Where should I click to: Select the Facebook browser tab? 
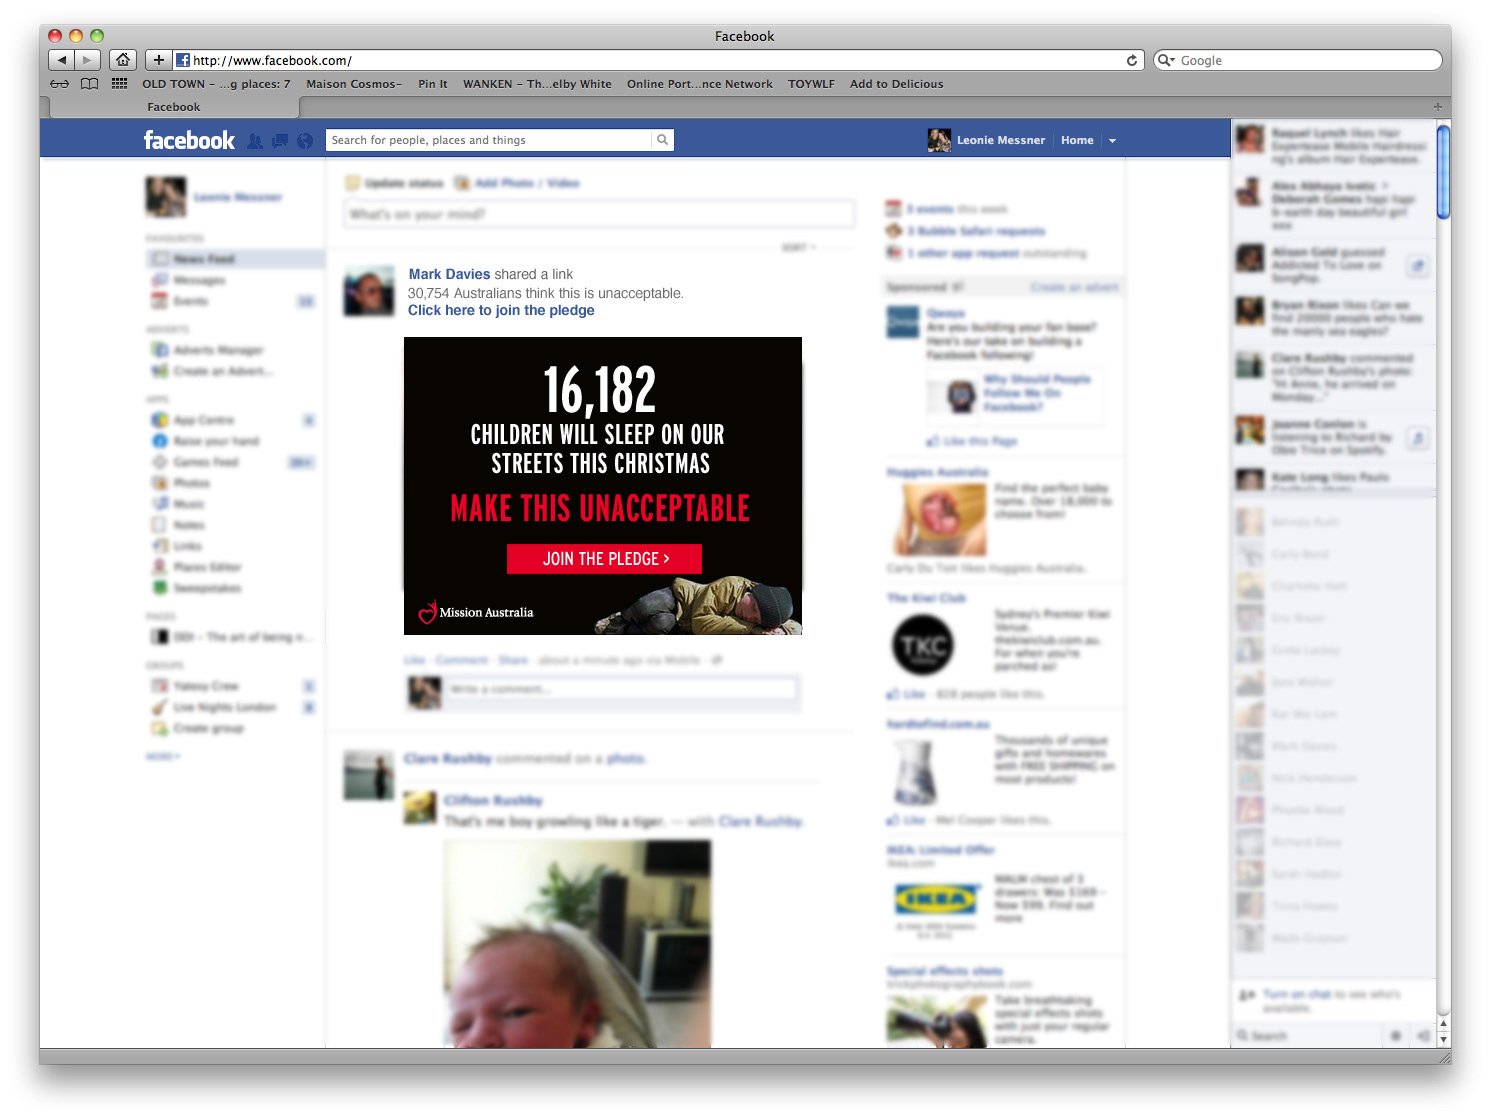pyautogui.click(x=174, y=107)
